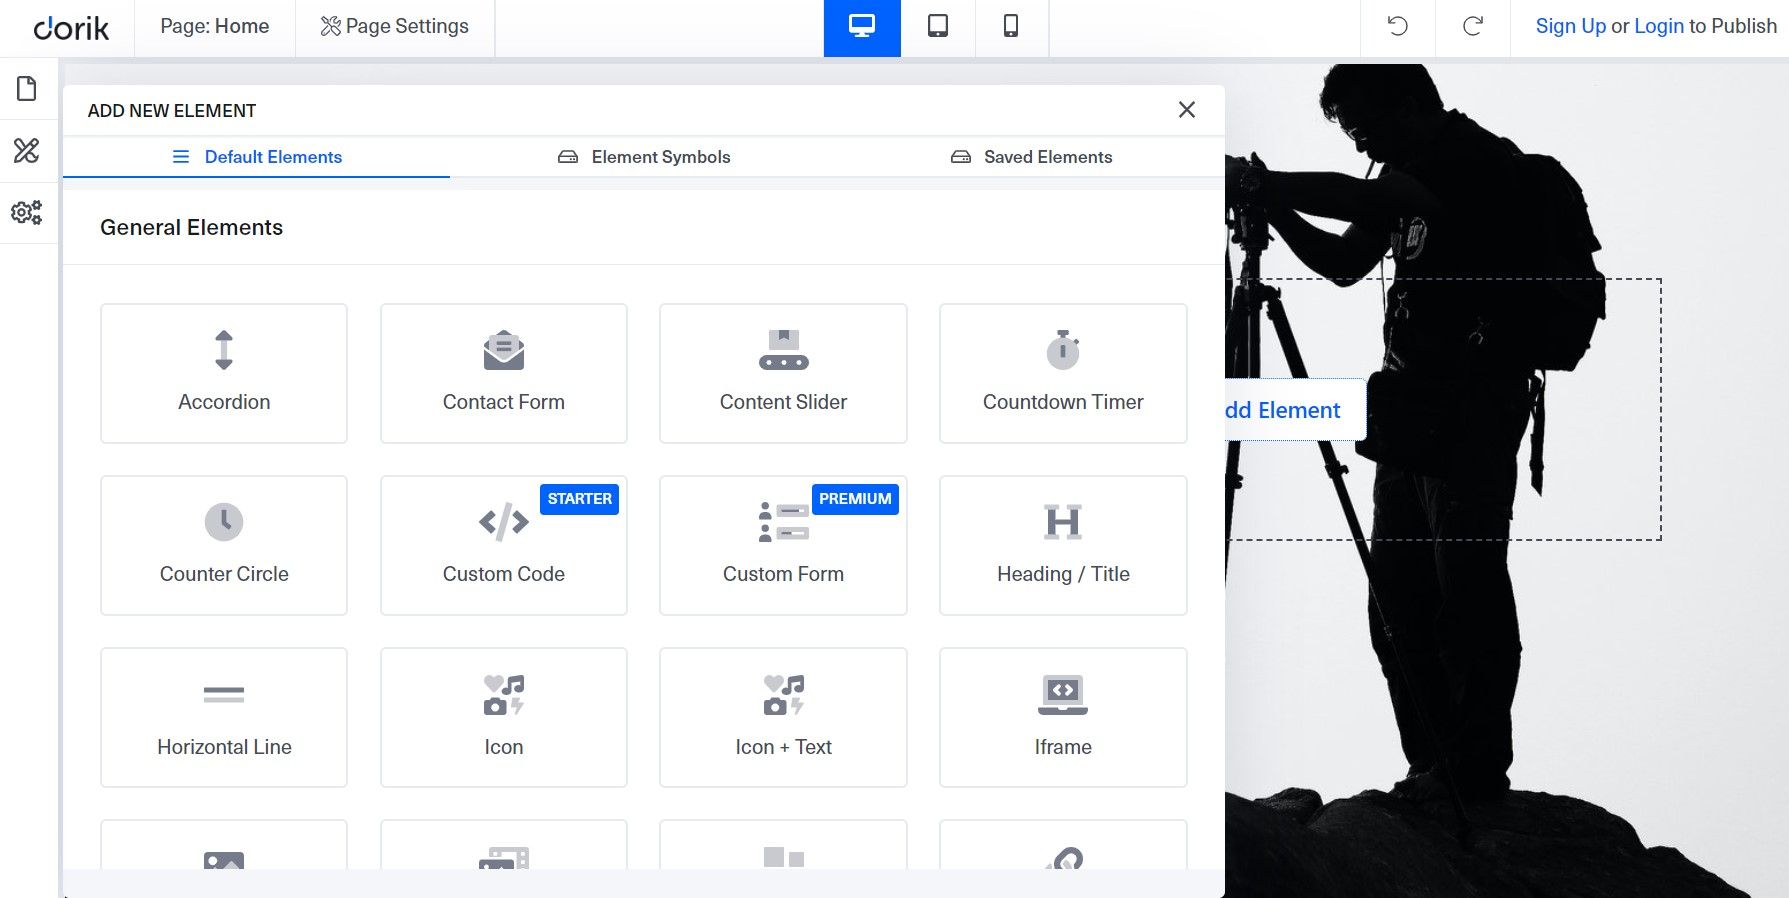1789x898 pixels.
Task: Click the Sign Up link
Action: coord(1570,26)
